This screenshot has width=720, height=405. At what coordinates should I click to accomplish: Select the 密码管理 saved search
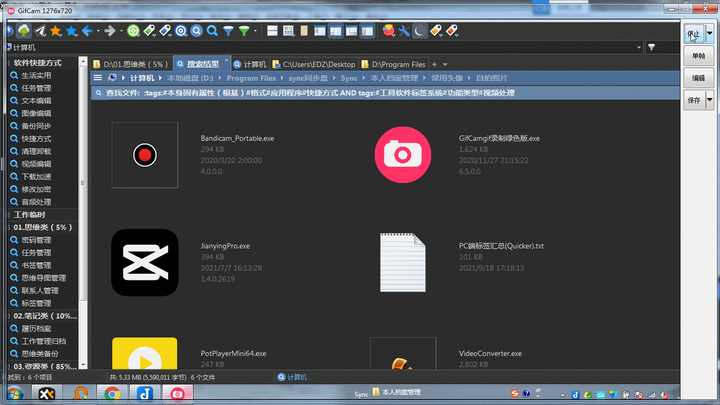(x=36, y=240)
